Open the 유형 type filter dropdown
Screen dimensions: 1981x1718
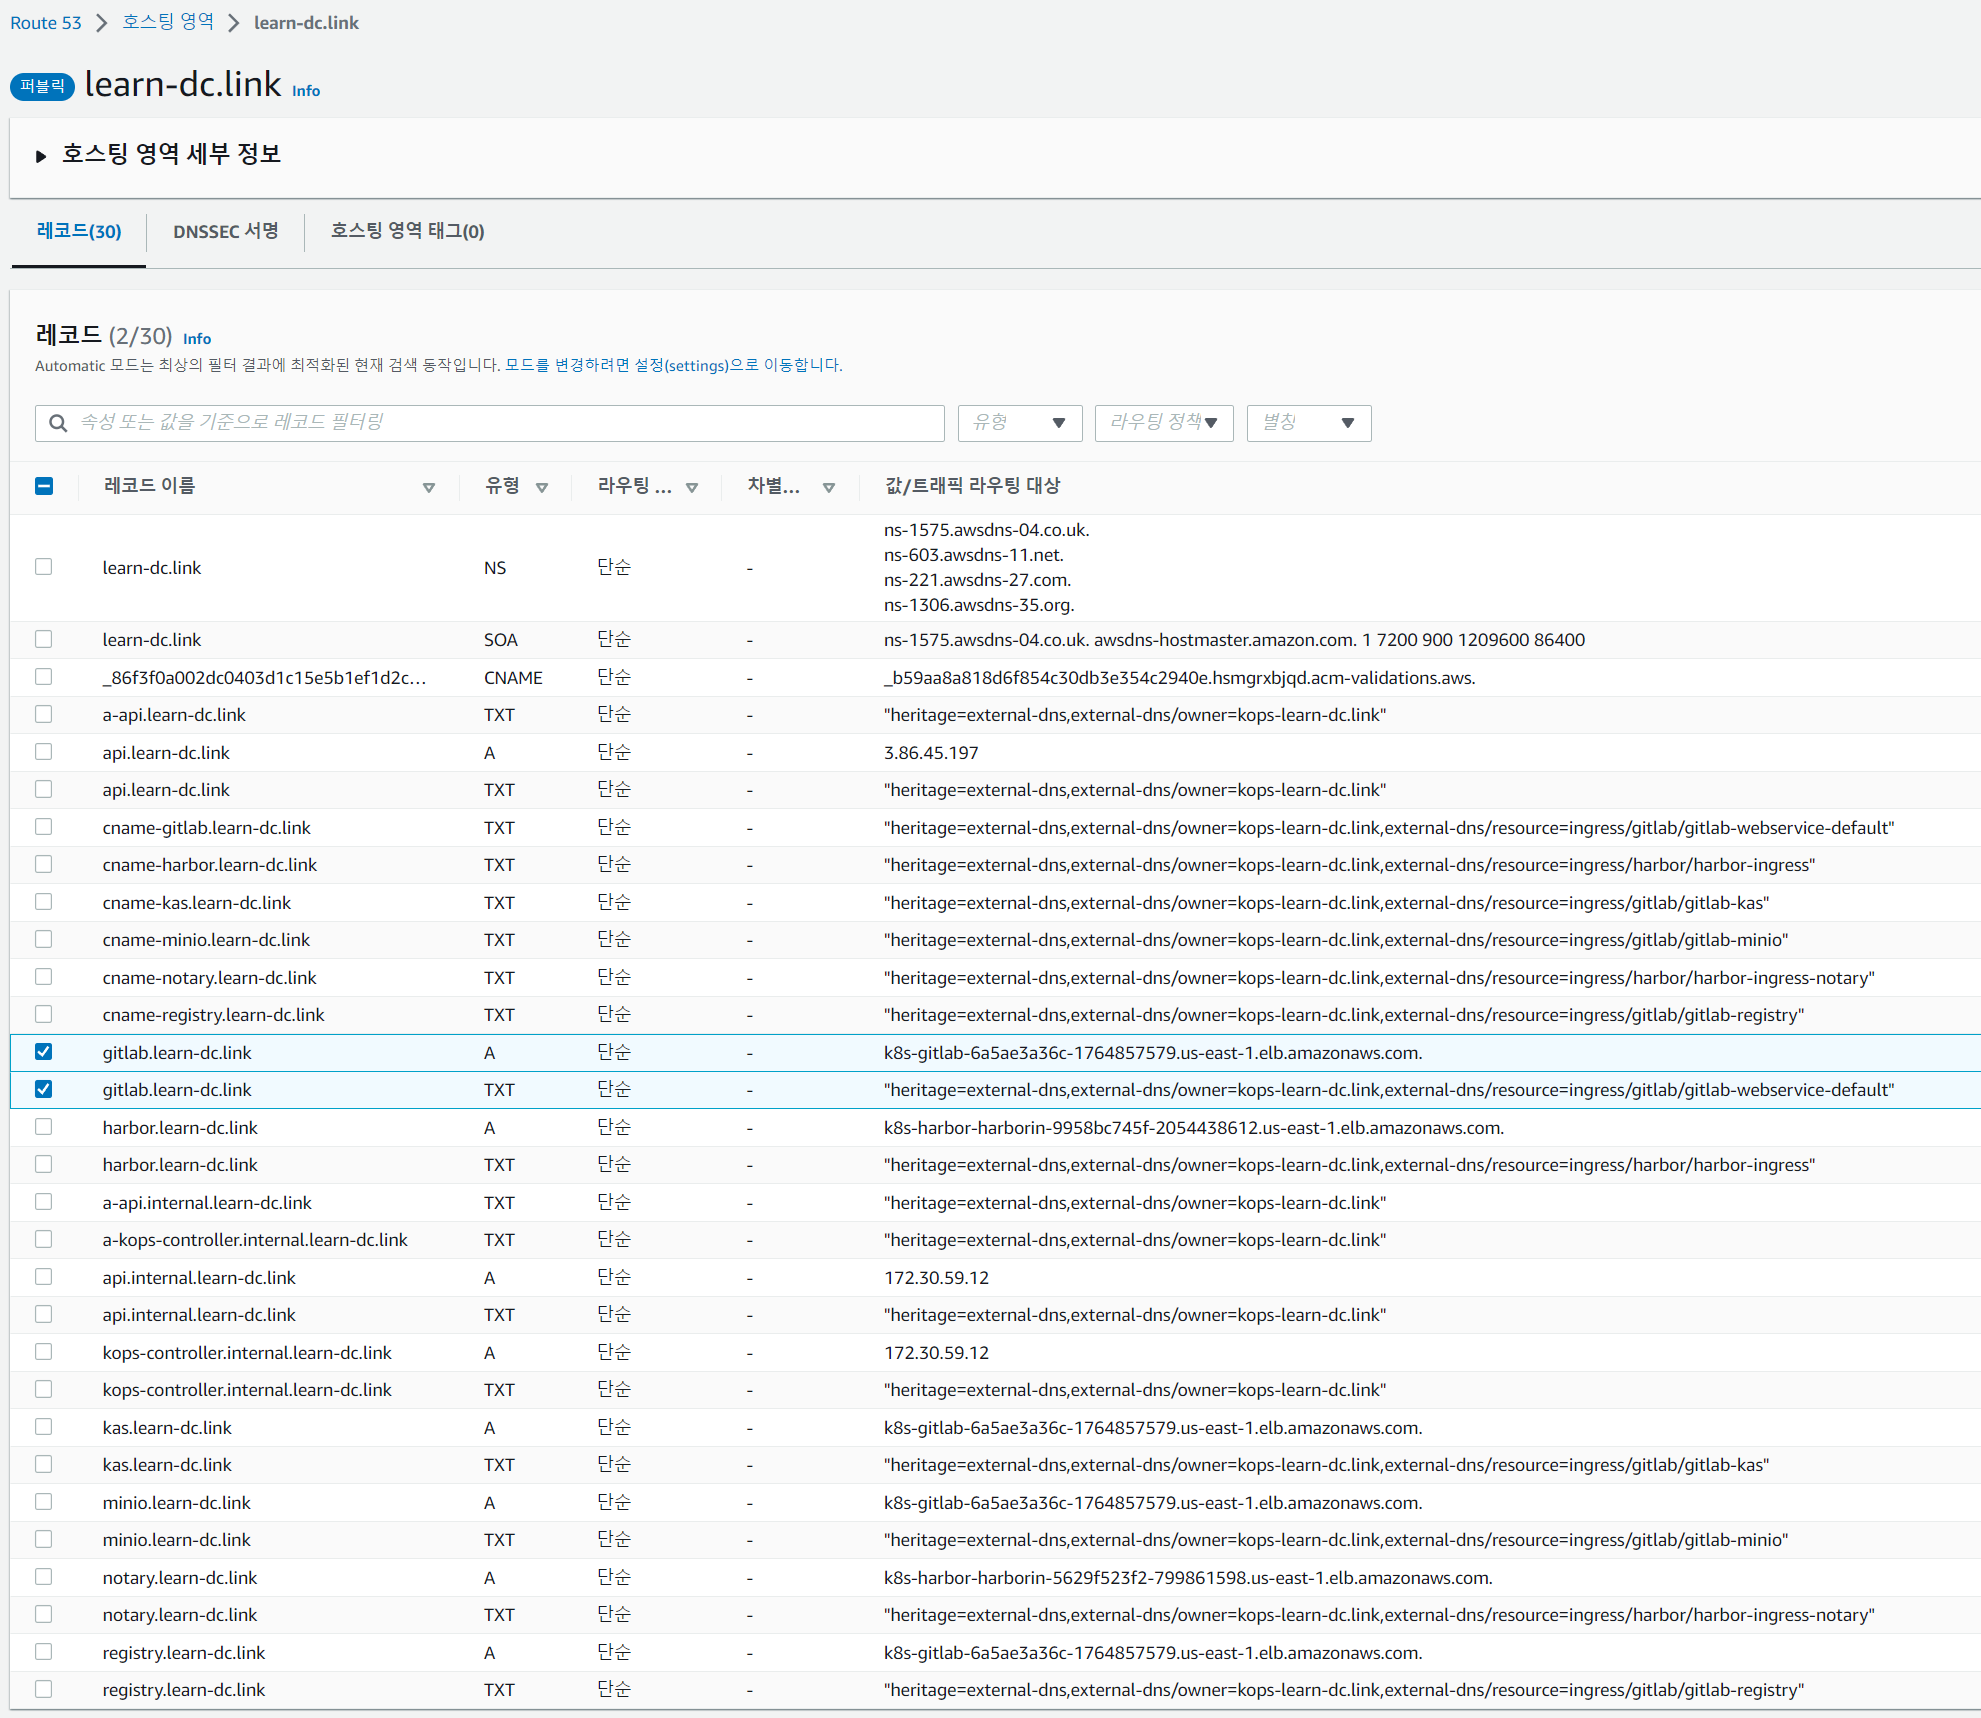coord(1019,423)
